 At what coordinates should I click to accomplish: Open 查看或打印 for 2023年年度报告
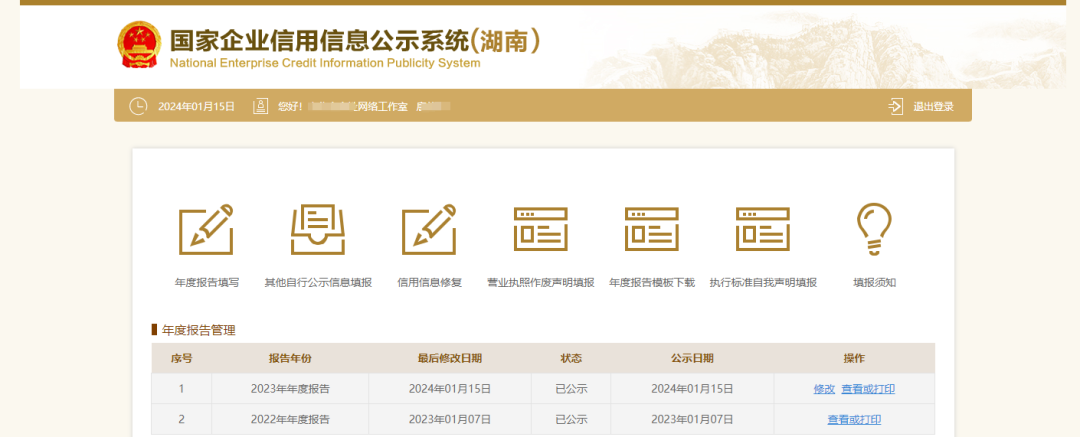[867, 389]
